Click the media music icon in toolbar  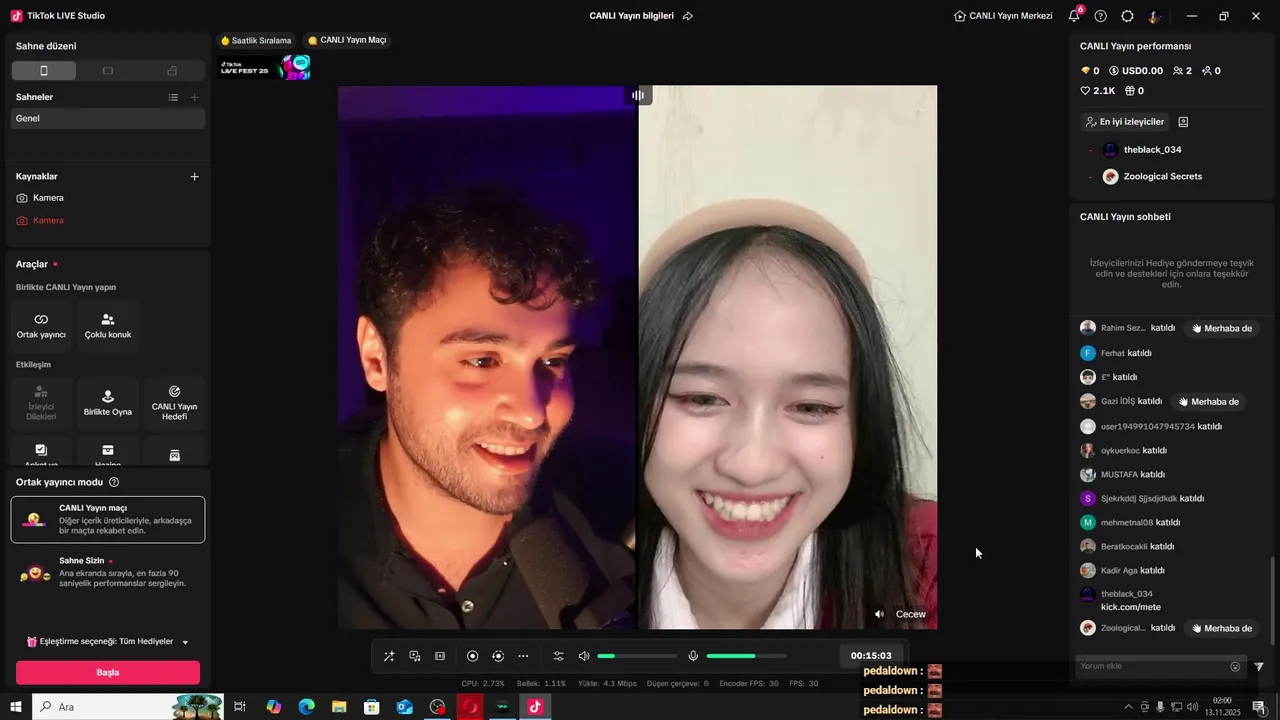[x=414, y=656]
